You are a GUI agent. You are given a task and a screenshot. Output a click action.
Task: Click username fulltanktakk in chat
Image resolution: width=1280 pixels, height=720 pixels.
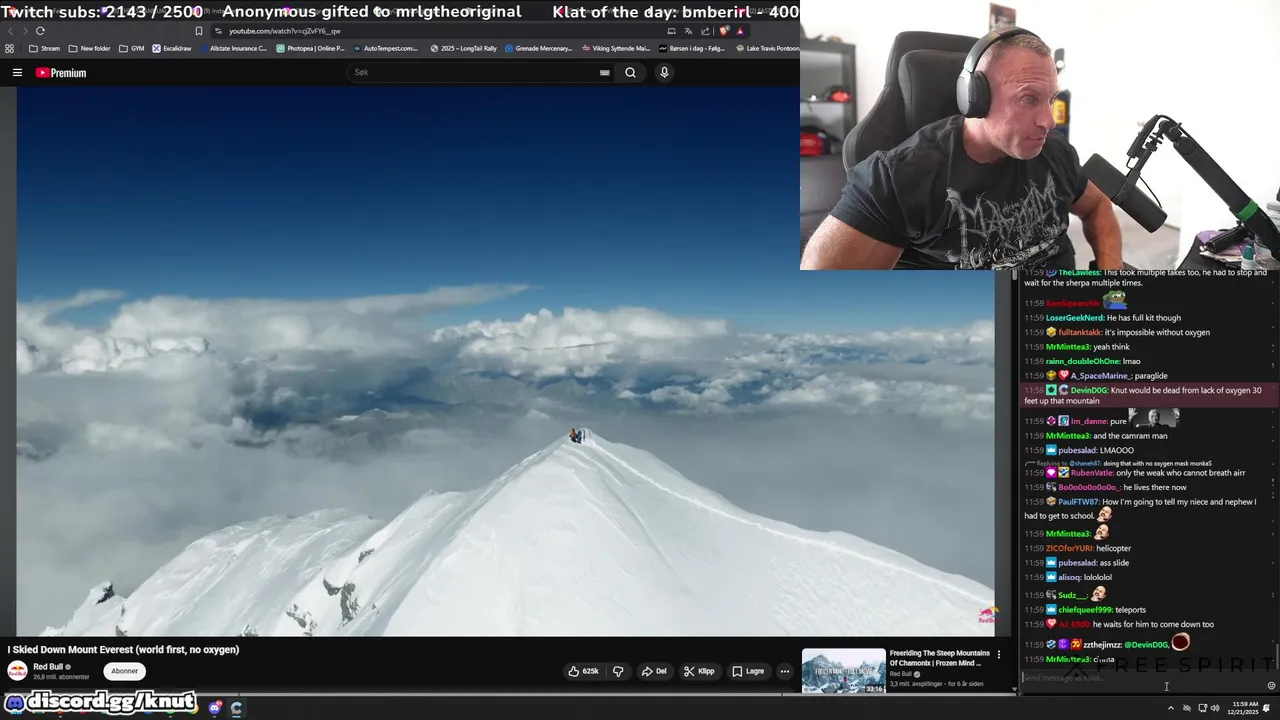1079,332
